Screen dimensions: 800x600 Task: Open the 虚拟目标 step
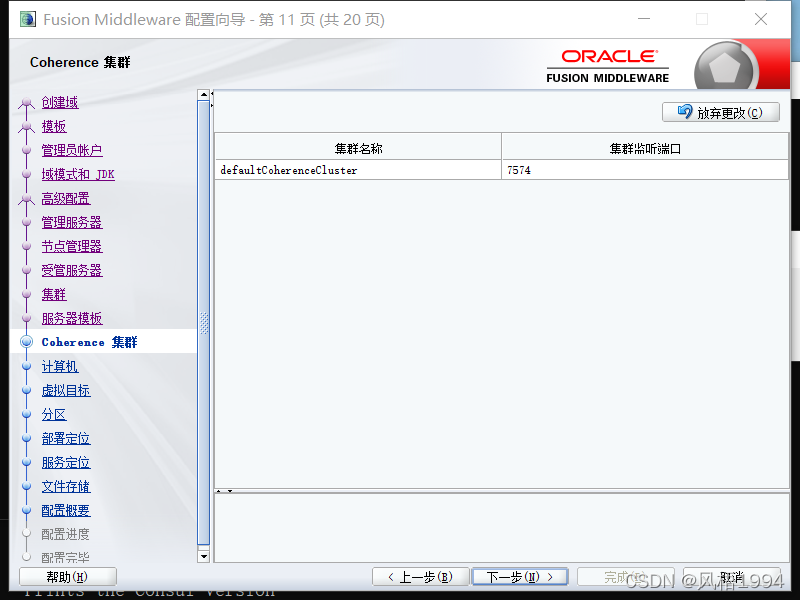tap(66, 390)
